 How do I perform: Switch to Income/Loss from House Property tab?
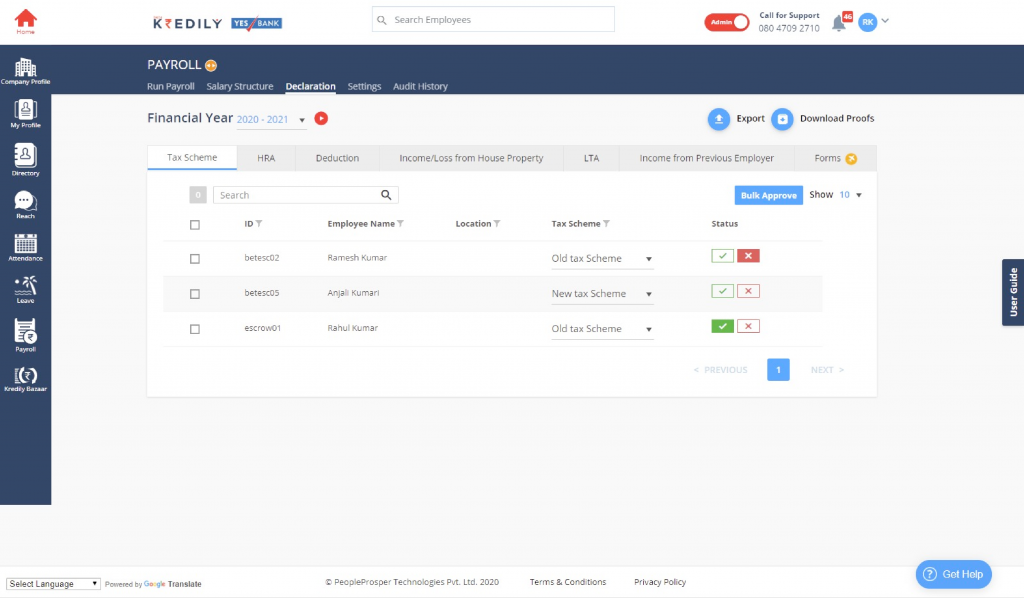pyautogui.click(x=471, y=158)
